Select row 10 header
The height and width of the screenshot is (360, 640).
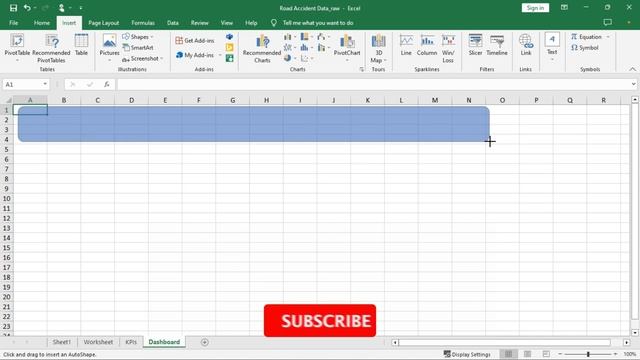point(7,199)
